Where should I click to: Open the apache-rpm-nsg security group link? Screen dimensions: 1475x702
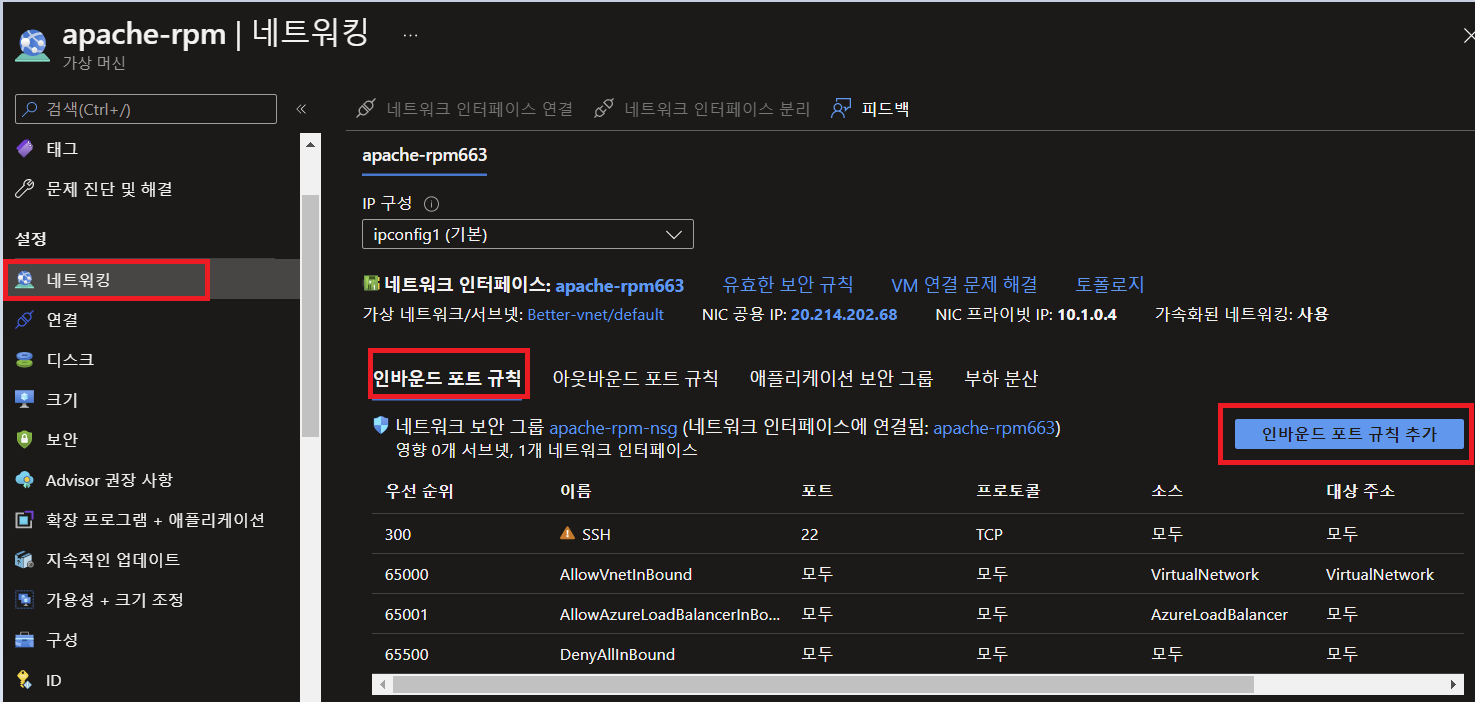pos(613,428)
